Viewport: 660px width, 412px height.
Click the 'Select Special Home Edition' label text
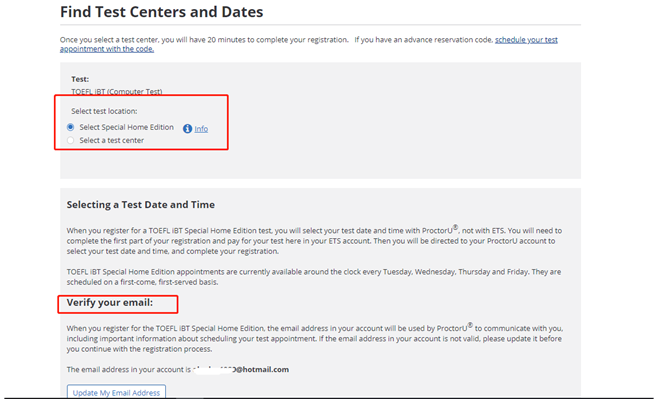127,127
